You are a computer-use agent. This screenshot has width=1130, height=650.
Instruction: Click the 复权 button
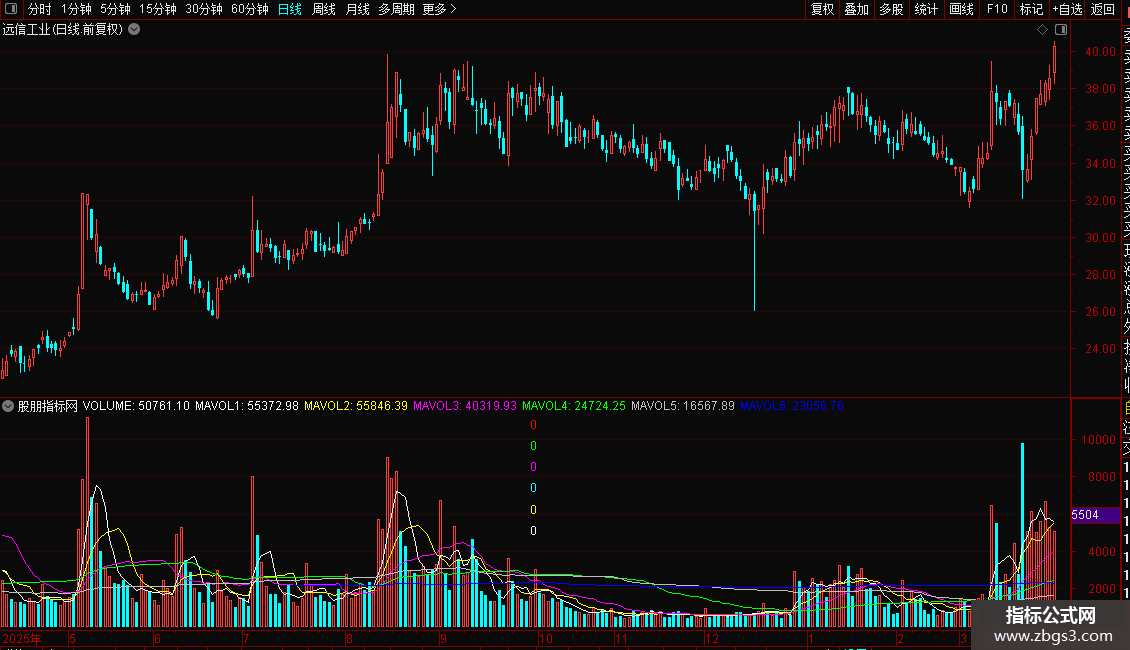pyautogui.click(x=822, y=9)
